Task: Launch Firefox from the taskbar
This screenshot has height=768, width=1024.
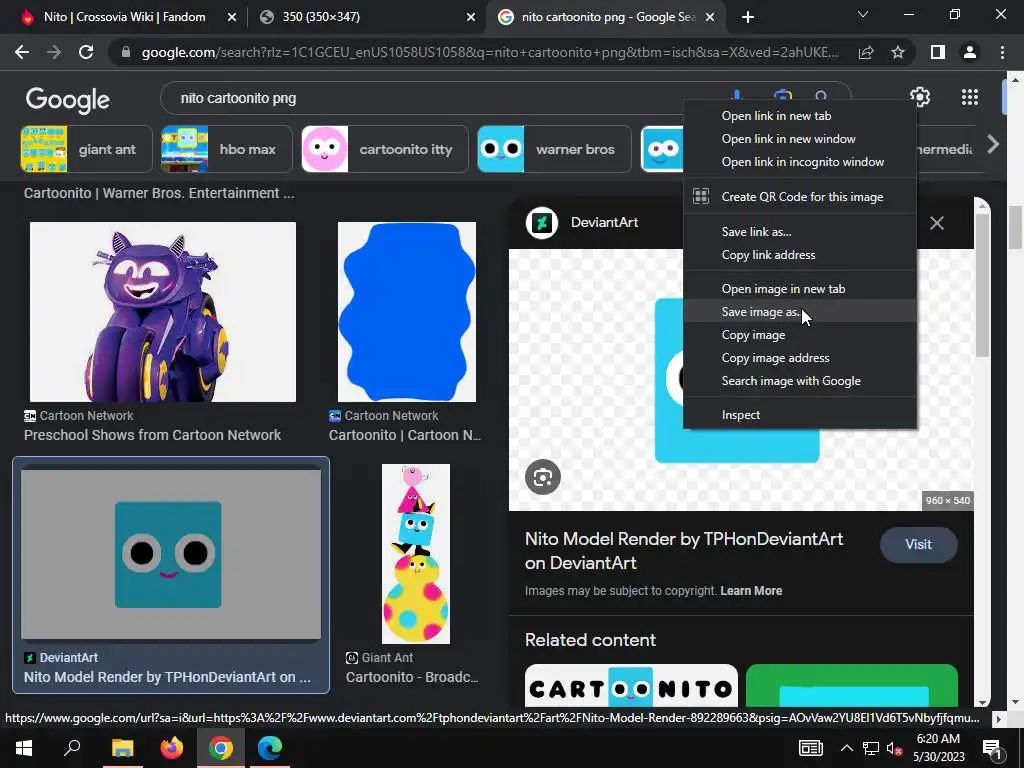Action: click(x=172, y=748)
